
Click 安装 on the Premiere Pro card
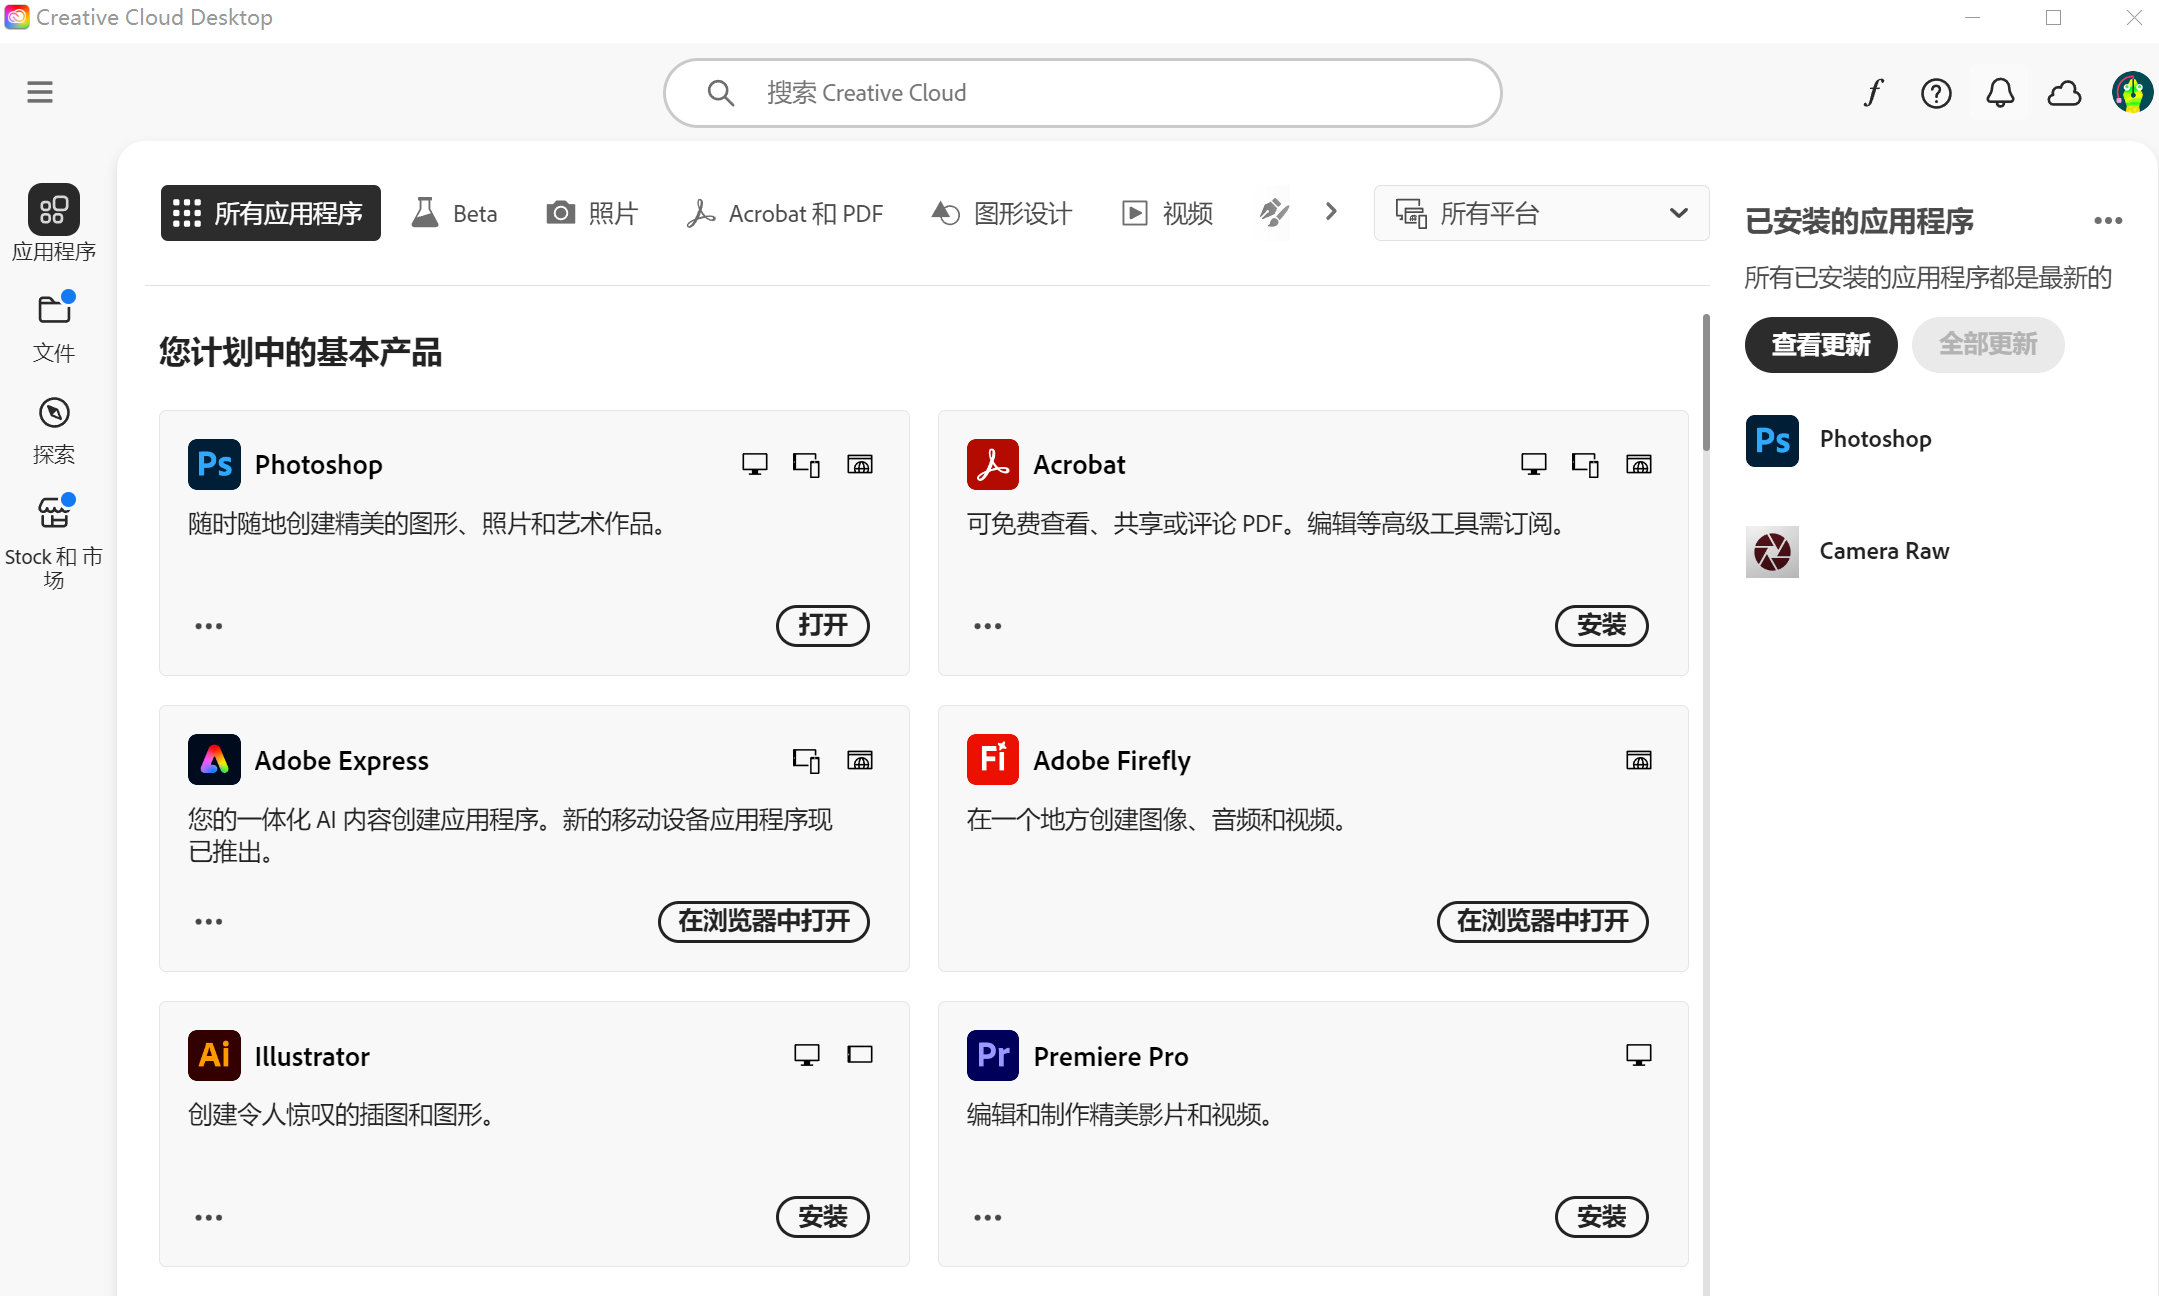coord(1602,1217)
